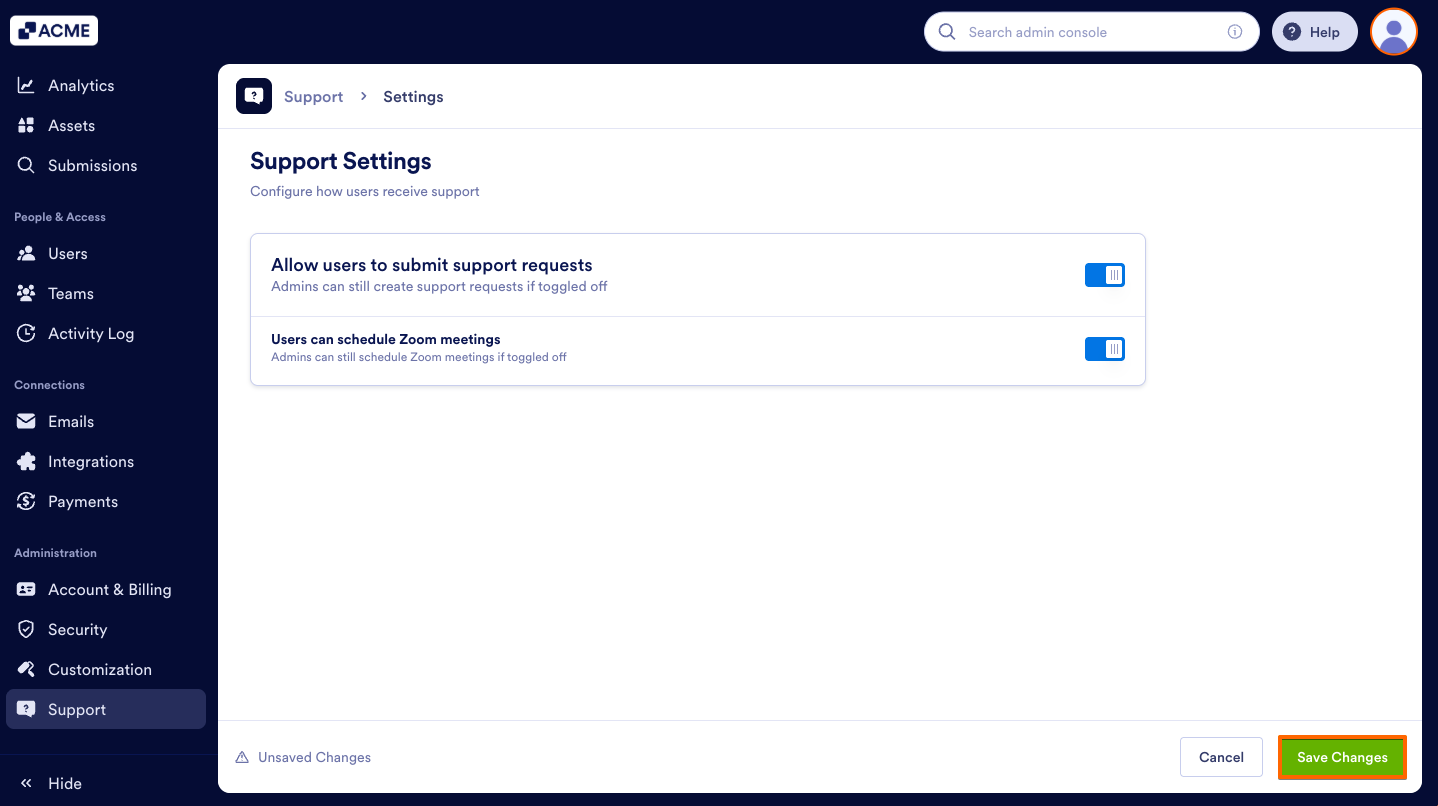Open the user profile avatar
1438x806 pixels.
pos(1394,32)
